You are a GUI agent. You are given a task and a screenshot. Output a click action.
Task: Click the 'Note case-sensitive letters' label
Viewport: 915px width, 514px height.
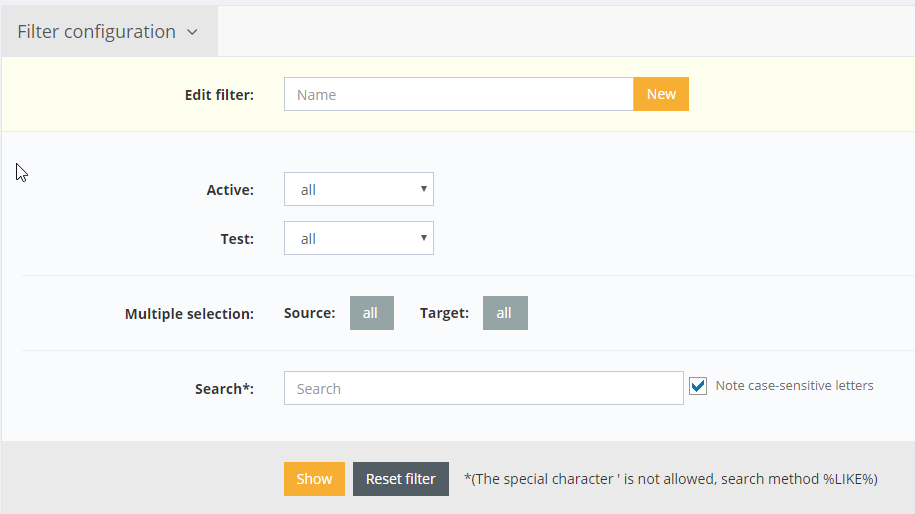[x=794, y=386]
